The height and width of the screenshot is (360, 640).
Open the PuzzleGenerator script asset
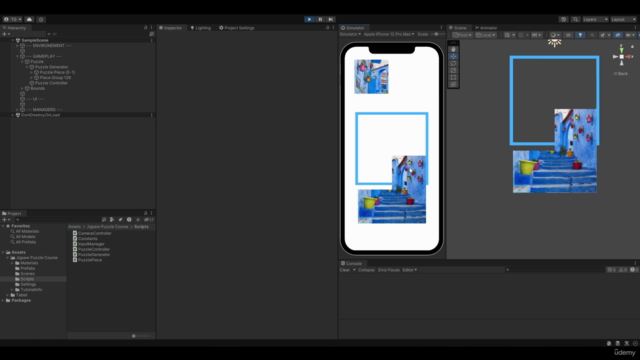[91, 255]
